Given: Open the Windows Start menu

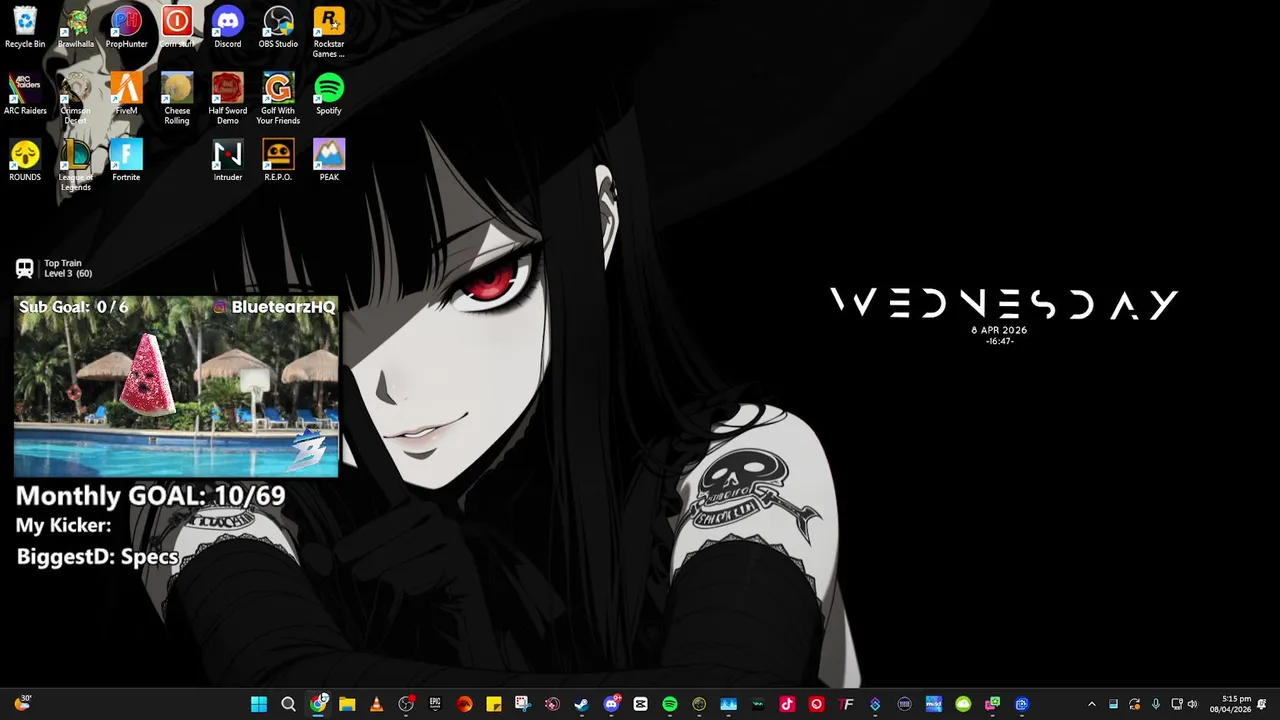Looking at the screenshot, I should [x=259, y=704].
